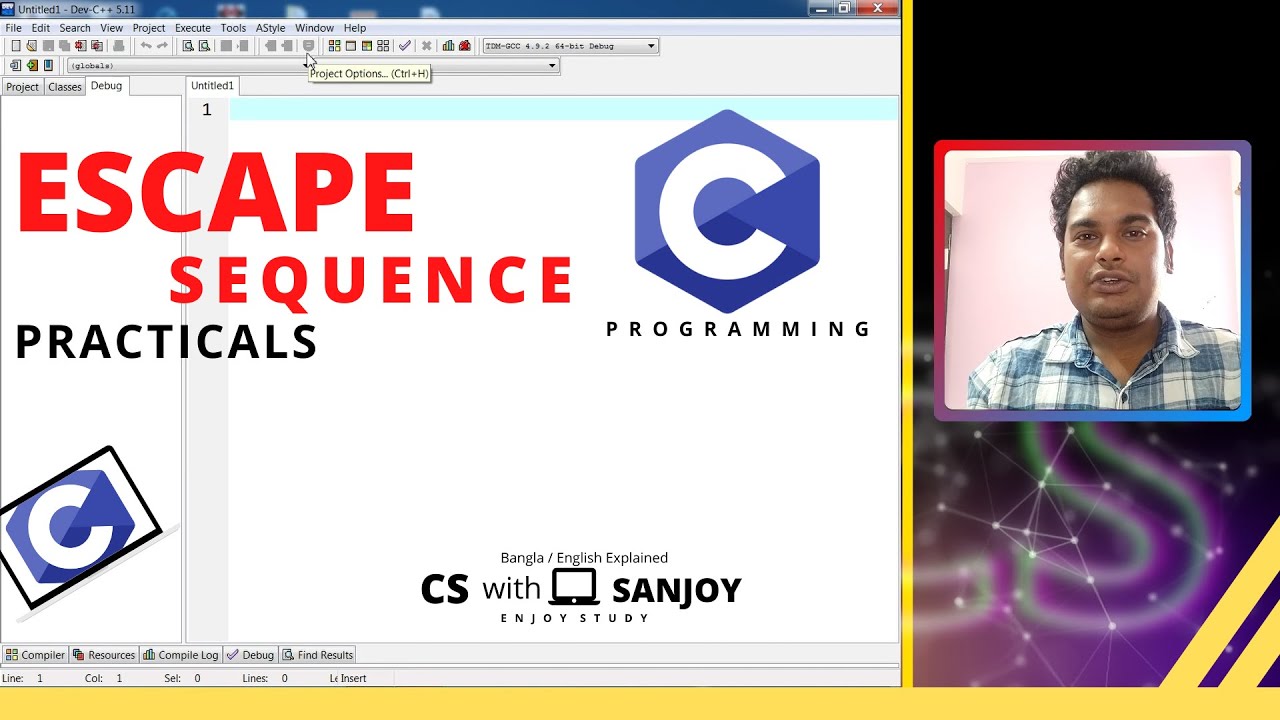
Task: Open the Replace magnifier icon
Action: [204, 46]
